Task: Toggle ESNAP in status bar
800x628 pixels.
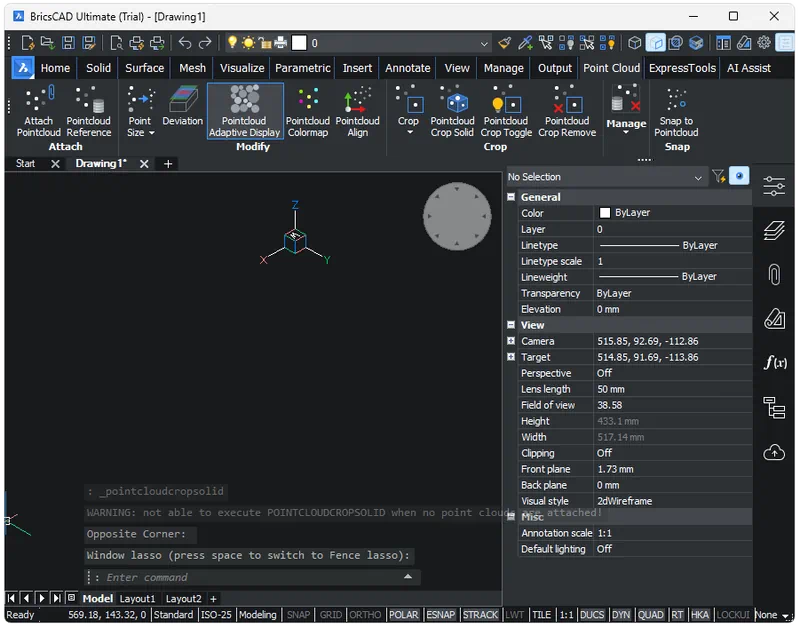Action: 441,615
